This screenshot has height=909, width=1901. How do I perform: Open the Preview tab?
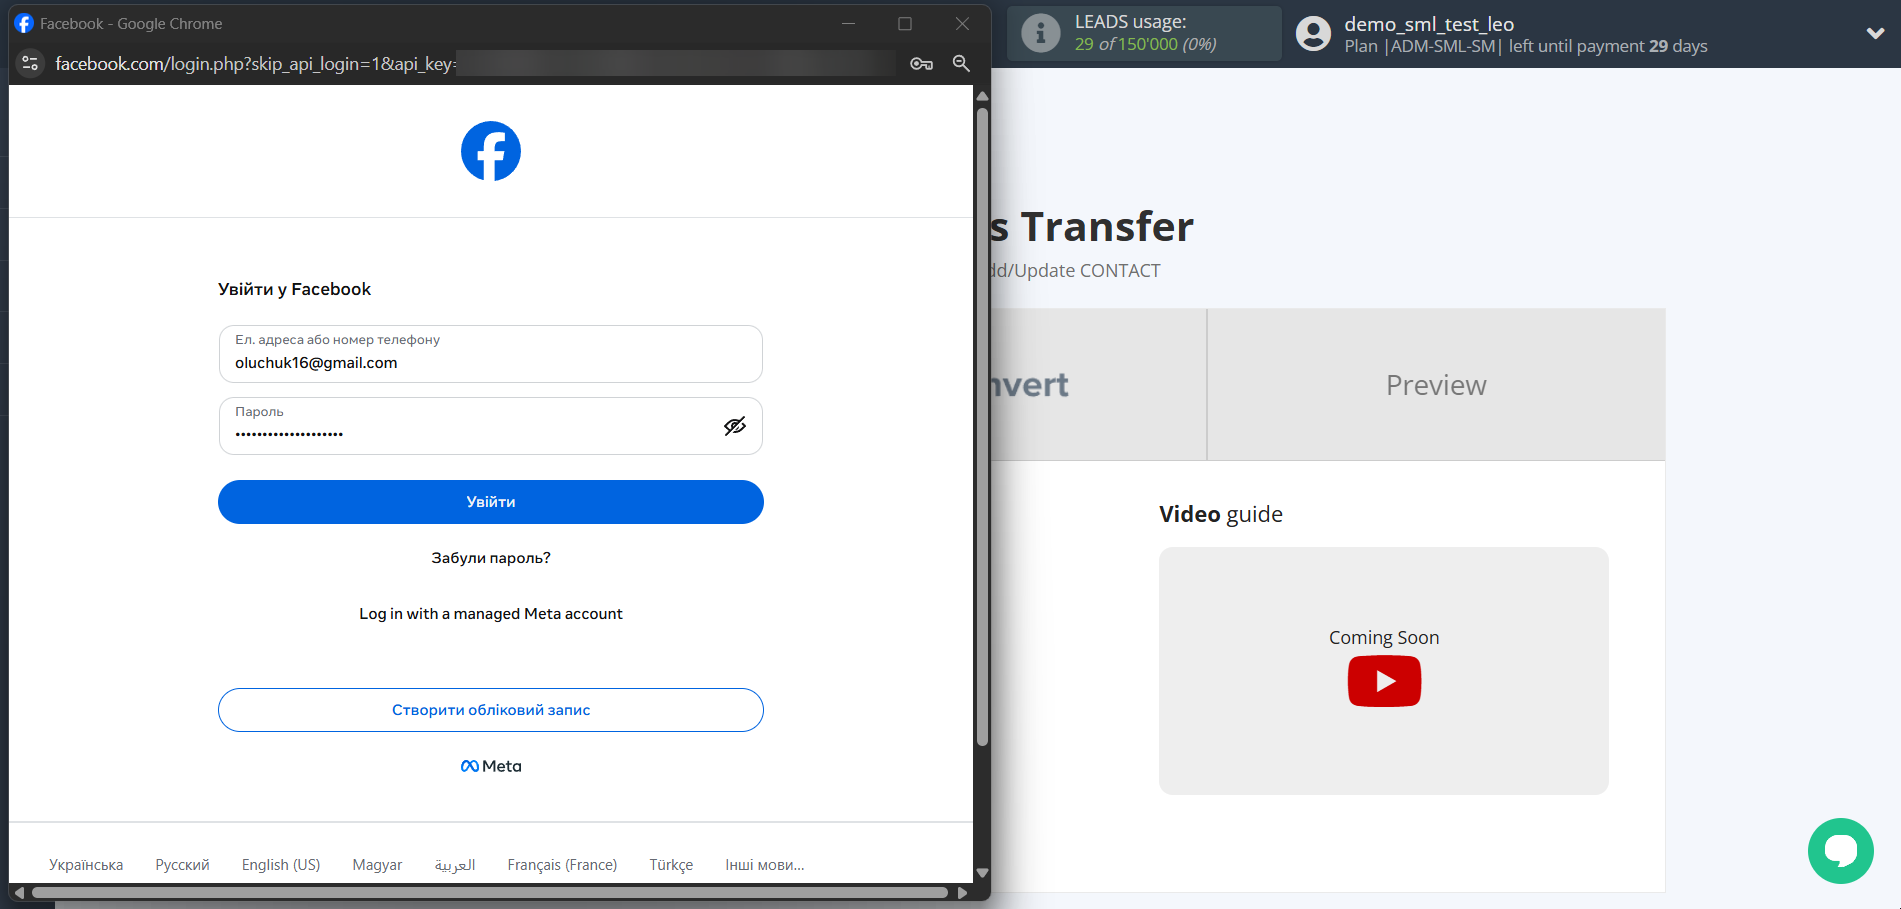[1436, 385]
